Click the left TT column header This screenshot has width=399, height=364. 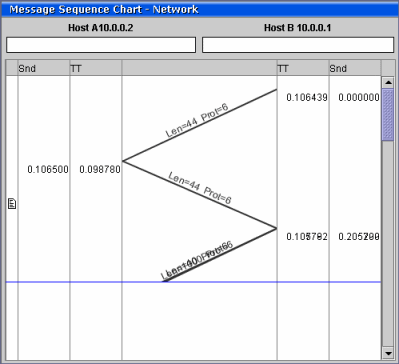click(96, 68)
